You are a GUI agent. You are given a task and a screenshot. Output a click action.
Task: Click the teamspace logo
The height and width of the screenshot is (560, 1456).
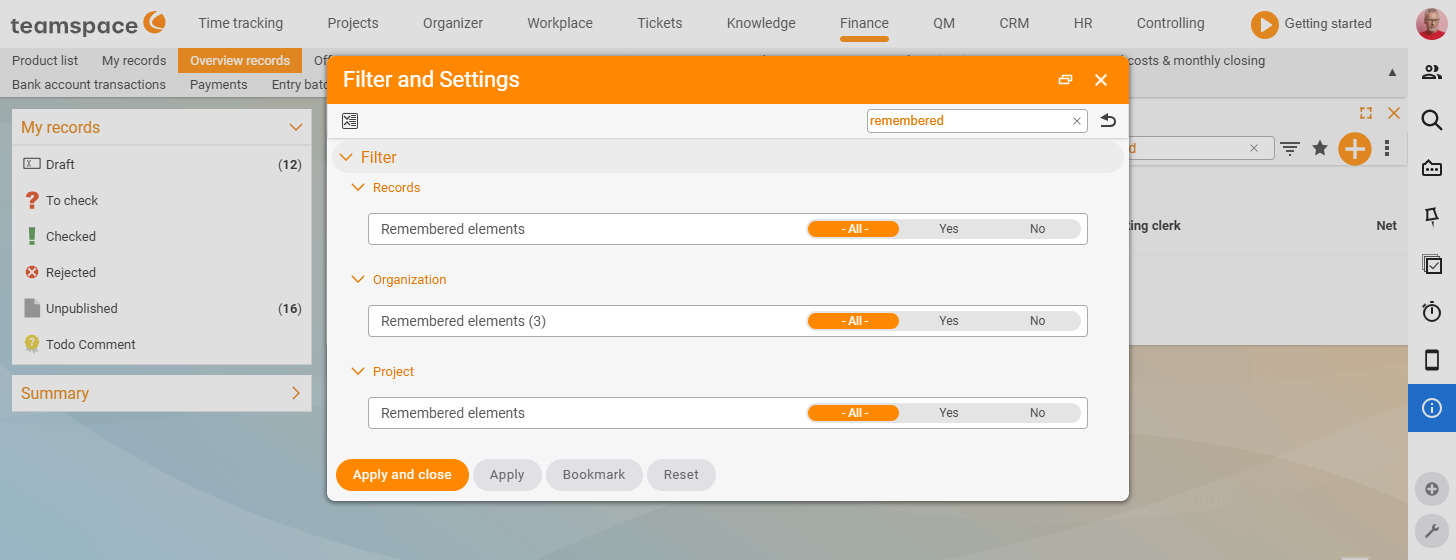point(88,23)
